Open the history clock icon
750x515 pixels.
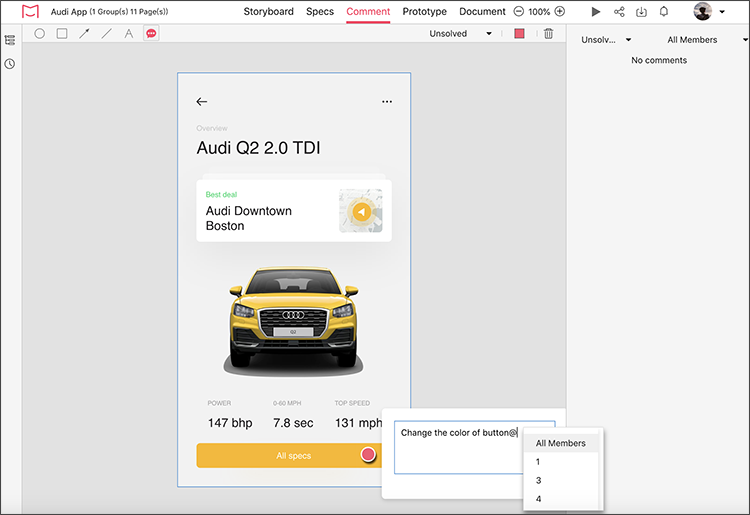click(10, 64)
